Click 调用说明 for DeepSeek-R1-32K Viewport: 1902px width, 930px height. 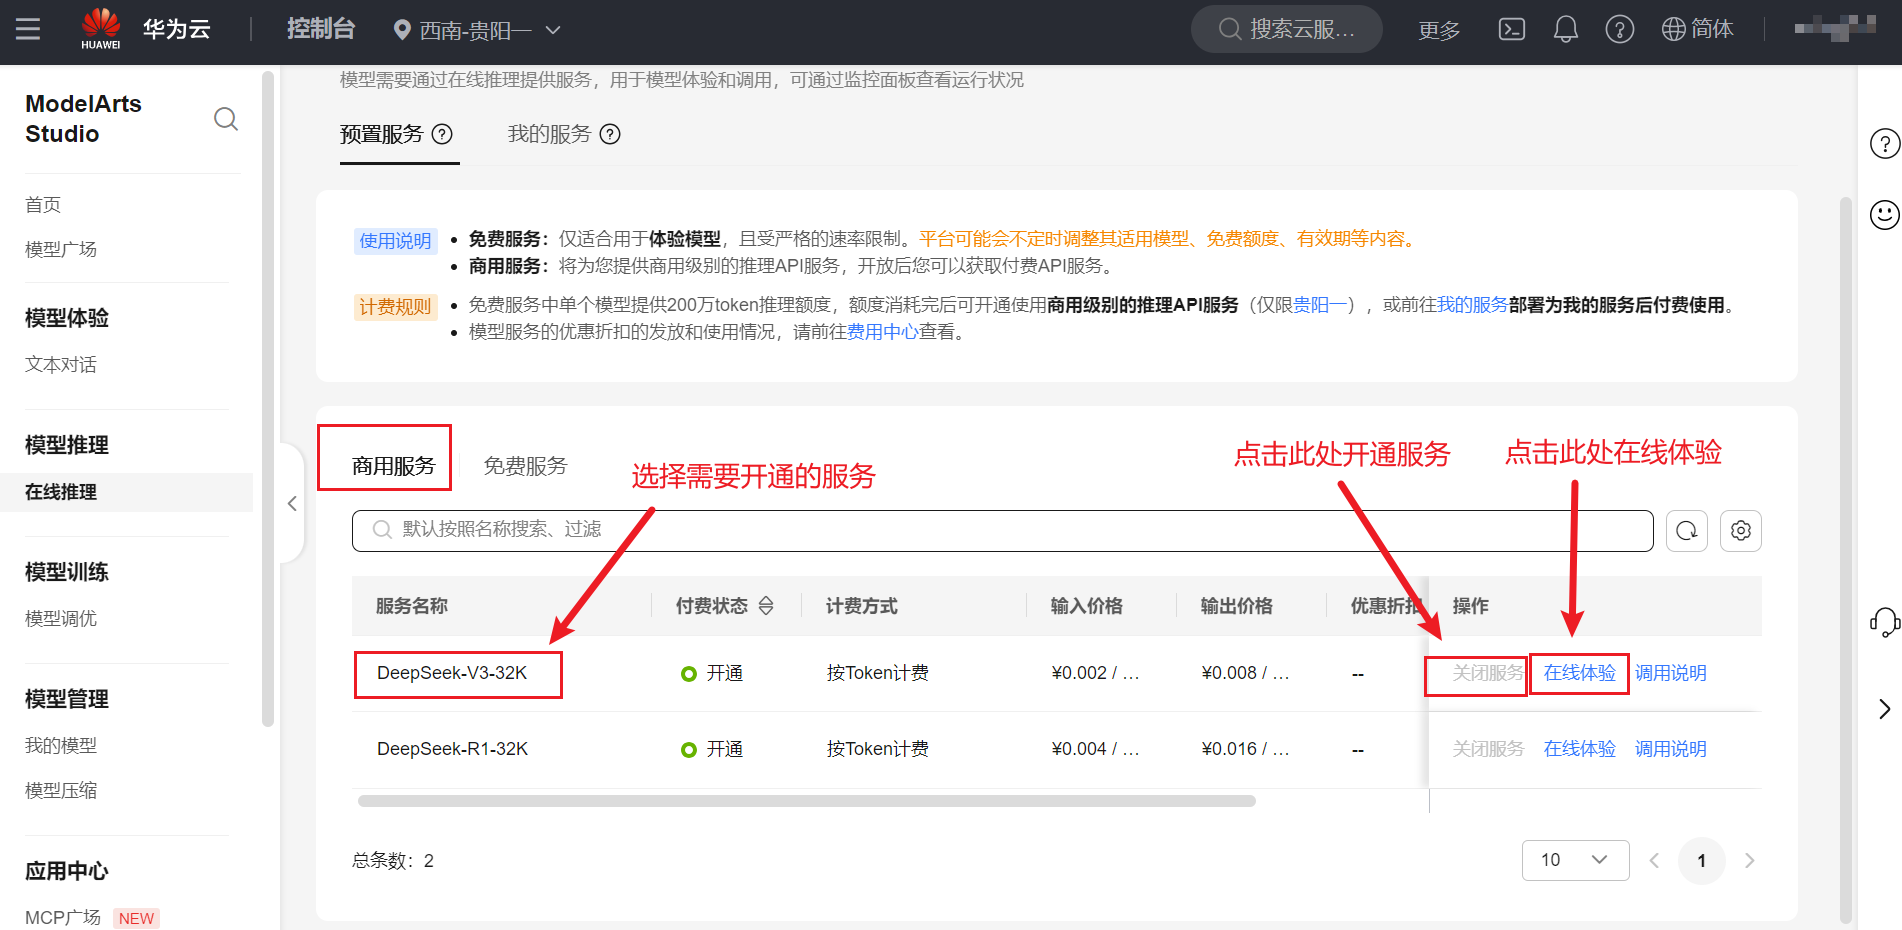(1671, 749)
